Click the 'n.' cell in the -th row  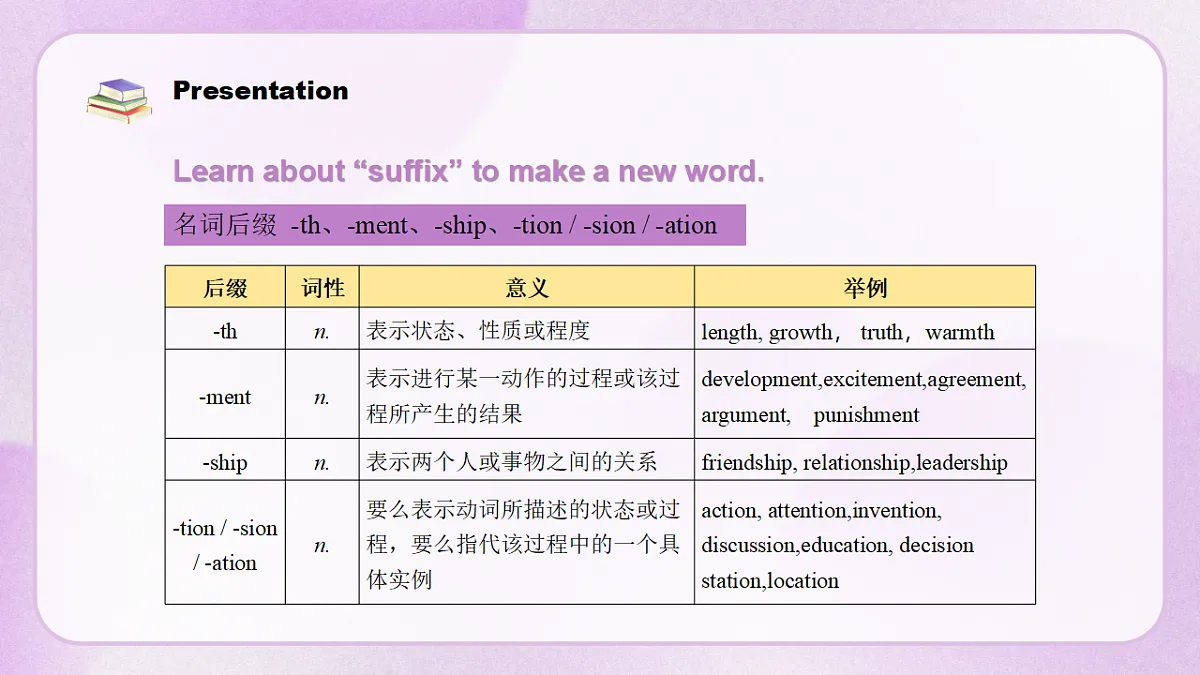(x=322, y=330)
